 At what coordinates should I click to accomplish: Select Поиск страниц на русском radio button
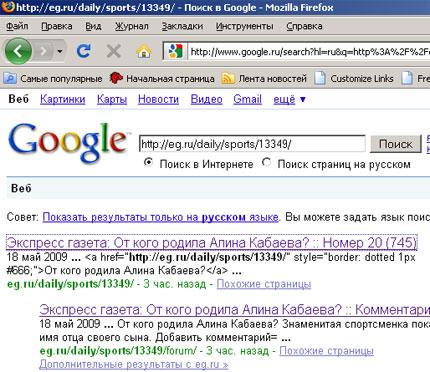point(267,163)
